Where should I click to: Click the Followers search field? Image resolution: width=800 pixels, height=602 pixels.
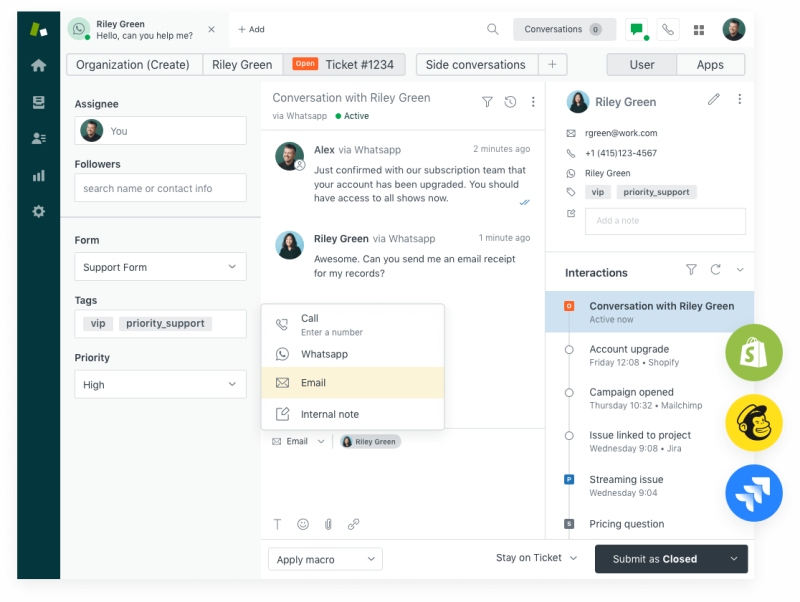(x=161, y=188)
